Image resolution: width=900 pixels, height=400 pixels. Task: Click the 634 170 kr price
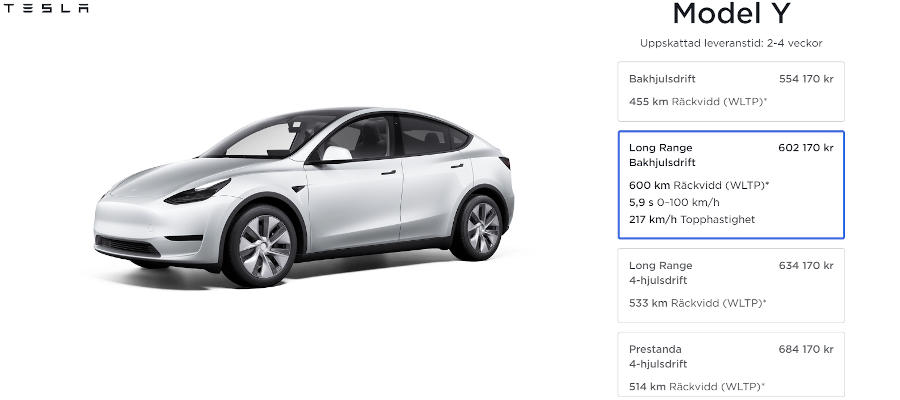click(806, 265)
